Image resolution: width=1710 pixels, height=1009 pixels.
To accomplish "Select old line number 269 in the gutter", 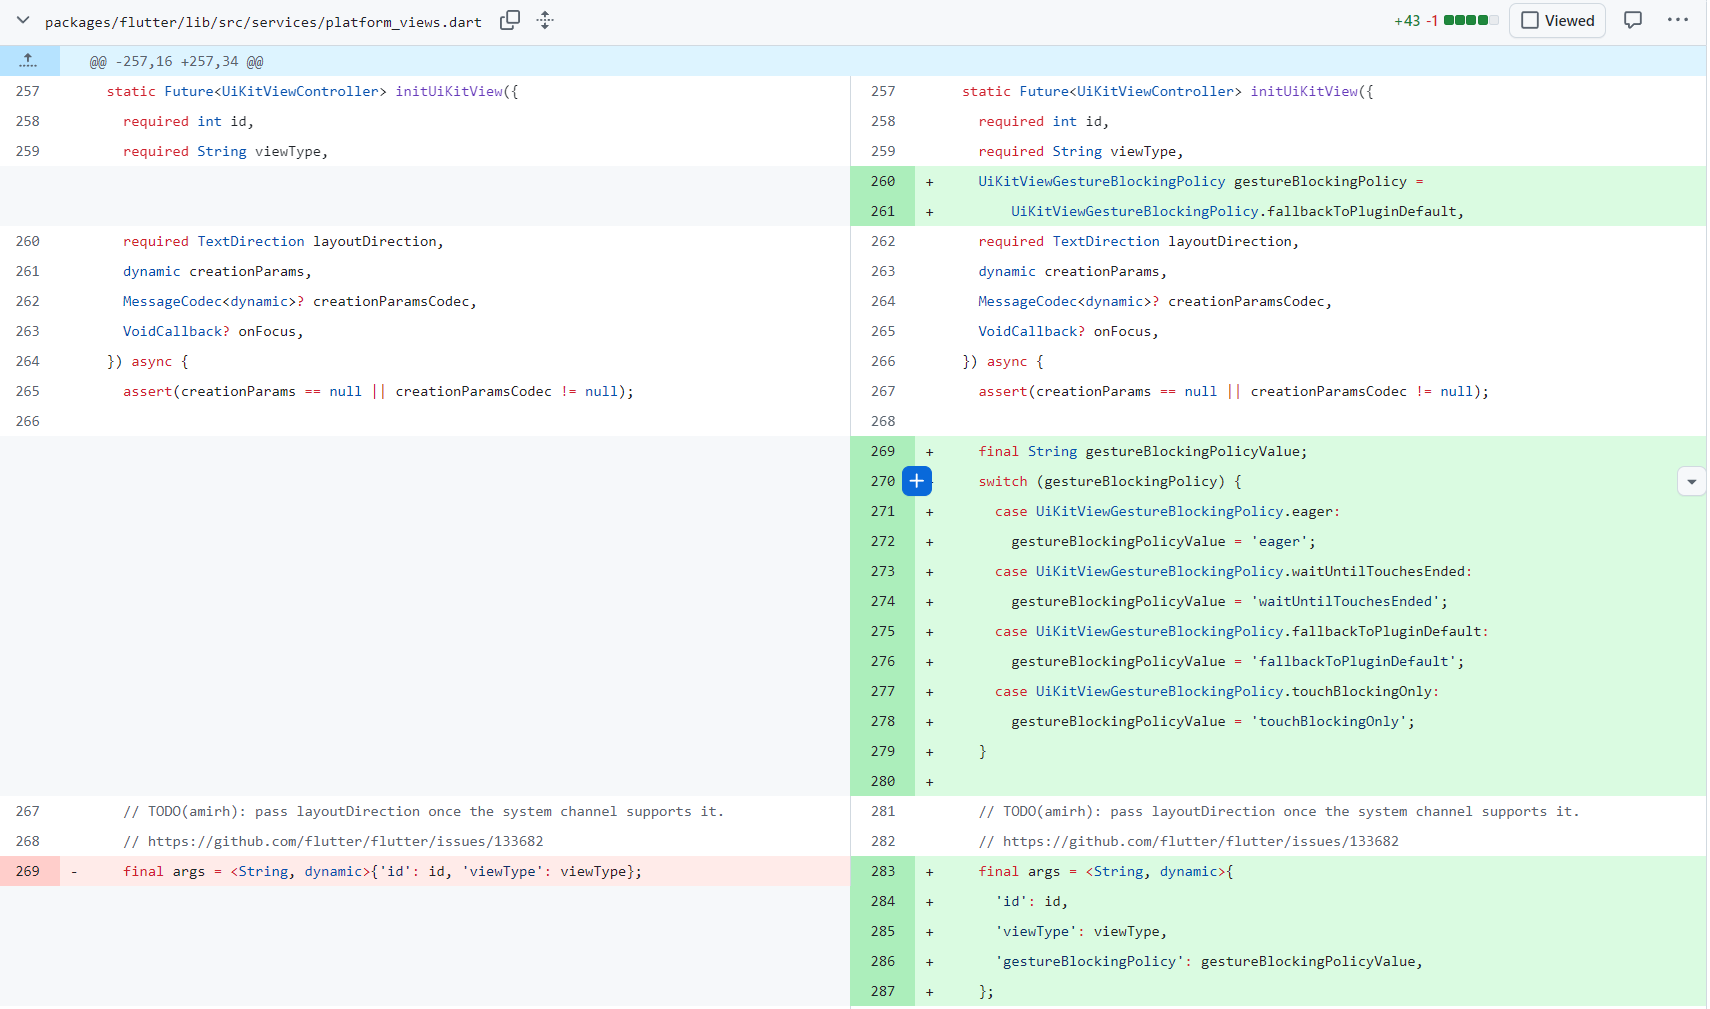I will pos(28,871).
